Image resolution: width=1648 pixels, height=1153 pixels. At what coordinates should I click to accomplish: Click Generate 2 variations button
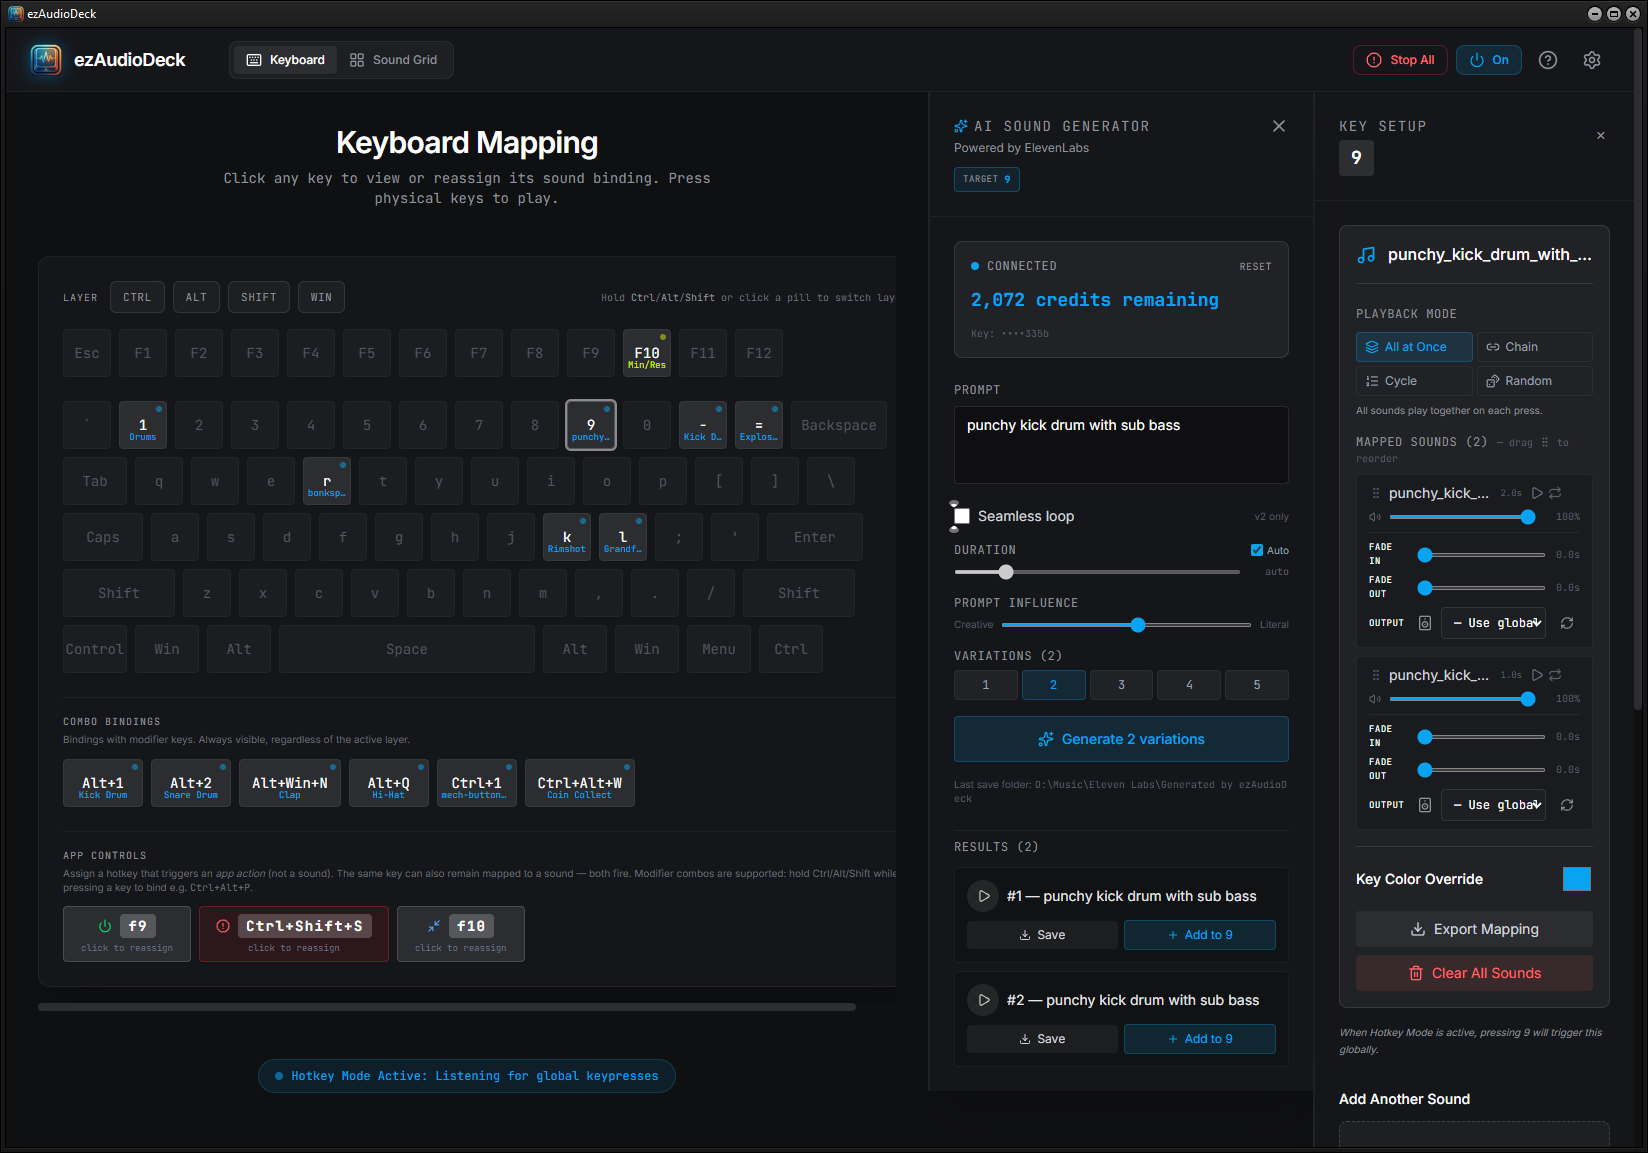tap(1121, 739)
